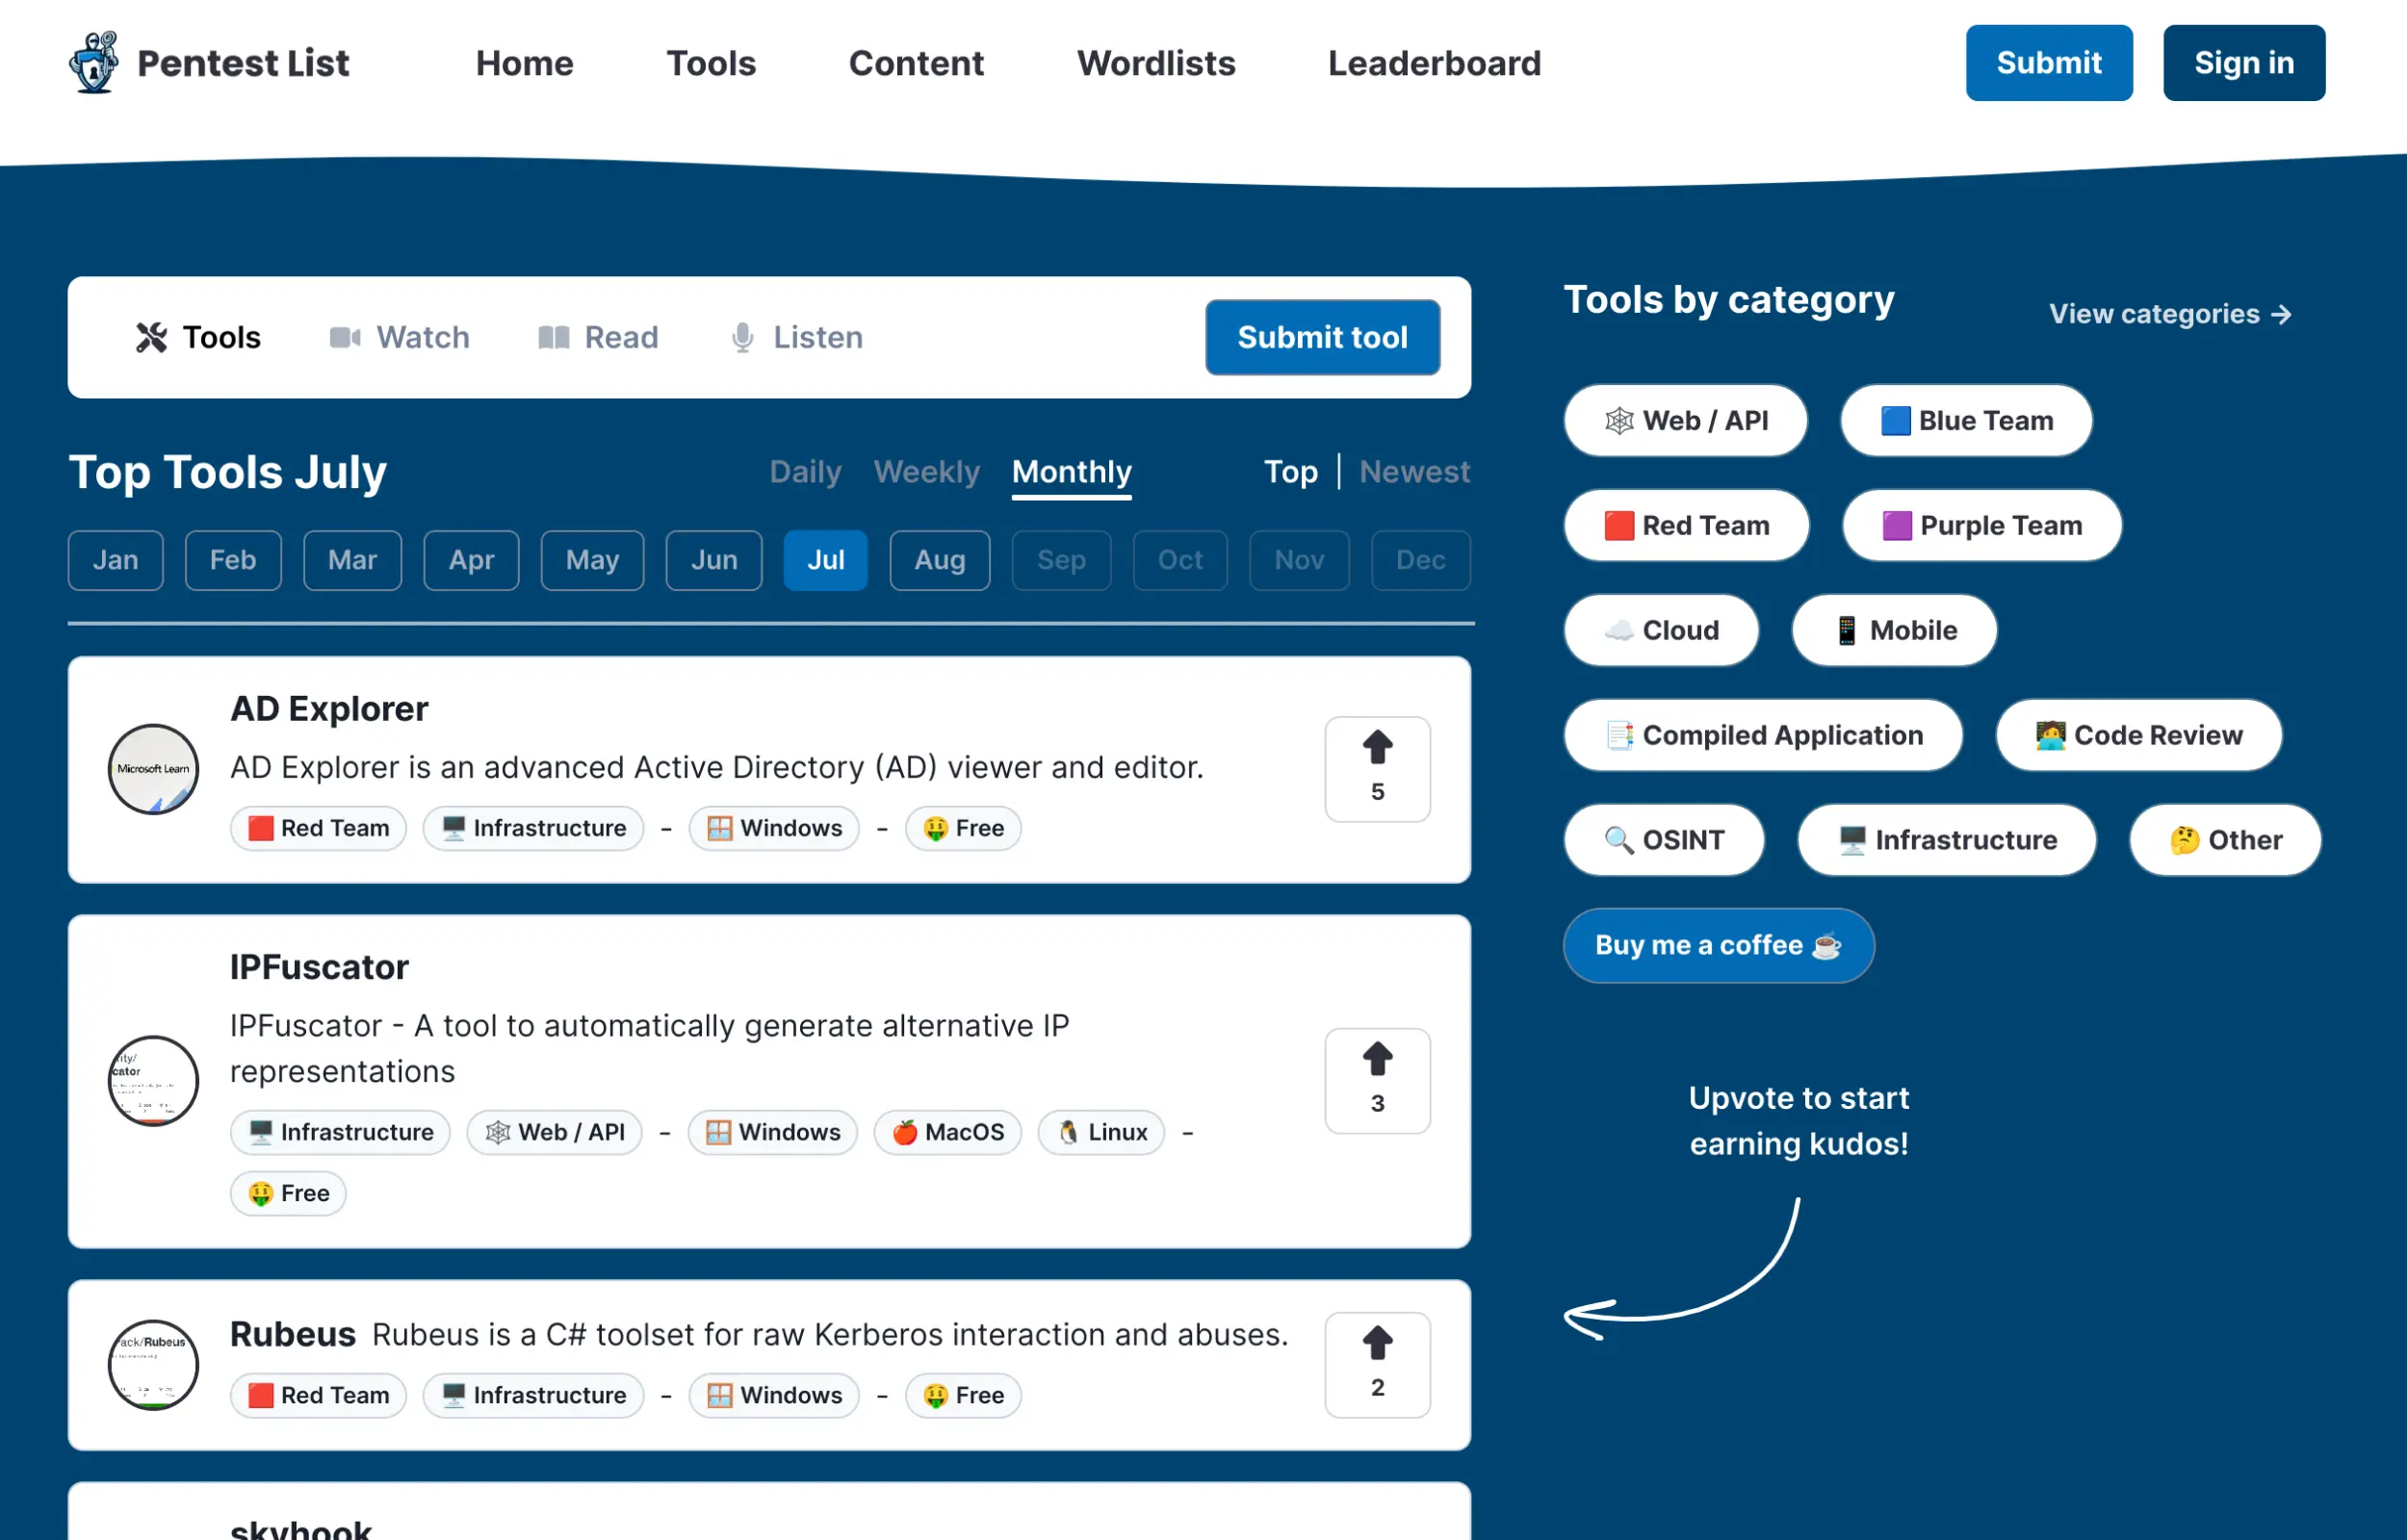The image size is (2407, 1540).
Task: Open the IPFuscator circular thumbnail
Action: point(153,1081)
